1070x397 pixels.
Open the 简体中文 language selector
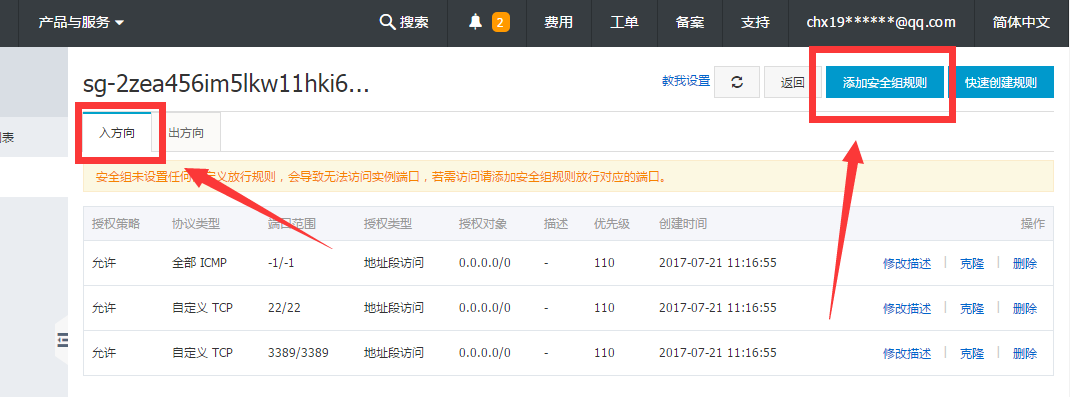[1021, 23]
